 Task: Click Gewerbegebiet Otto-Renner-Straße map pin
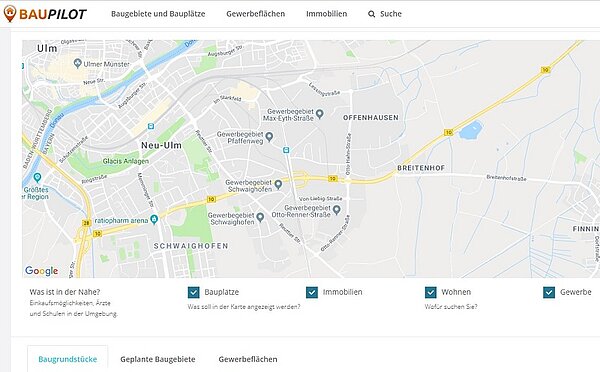pyautogui.click(x=337, y=210)
